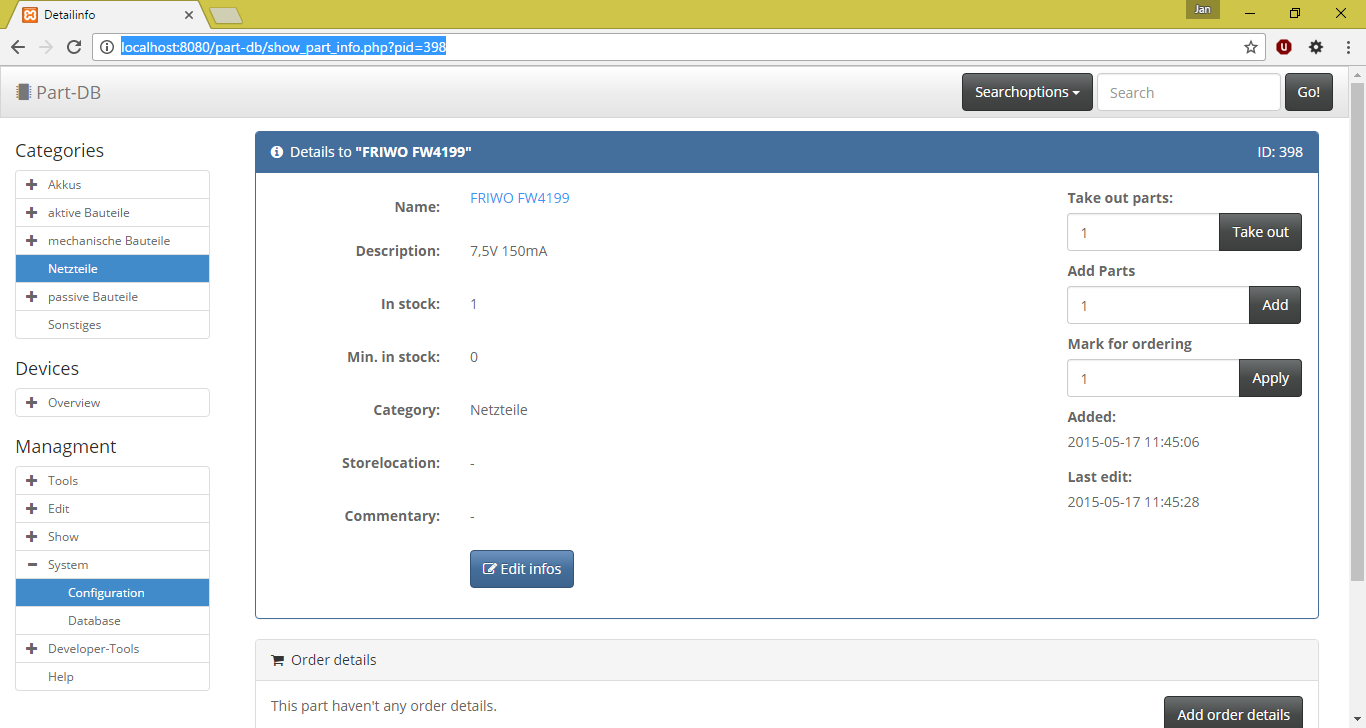Click the Order details panel header
The width and height of the screenshot is (1366, 728).
(x=787, y=660)
